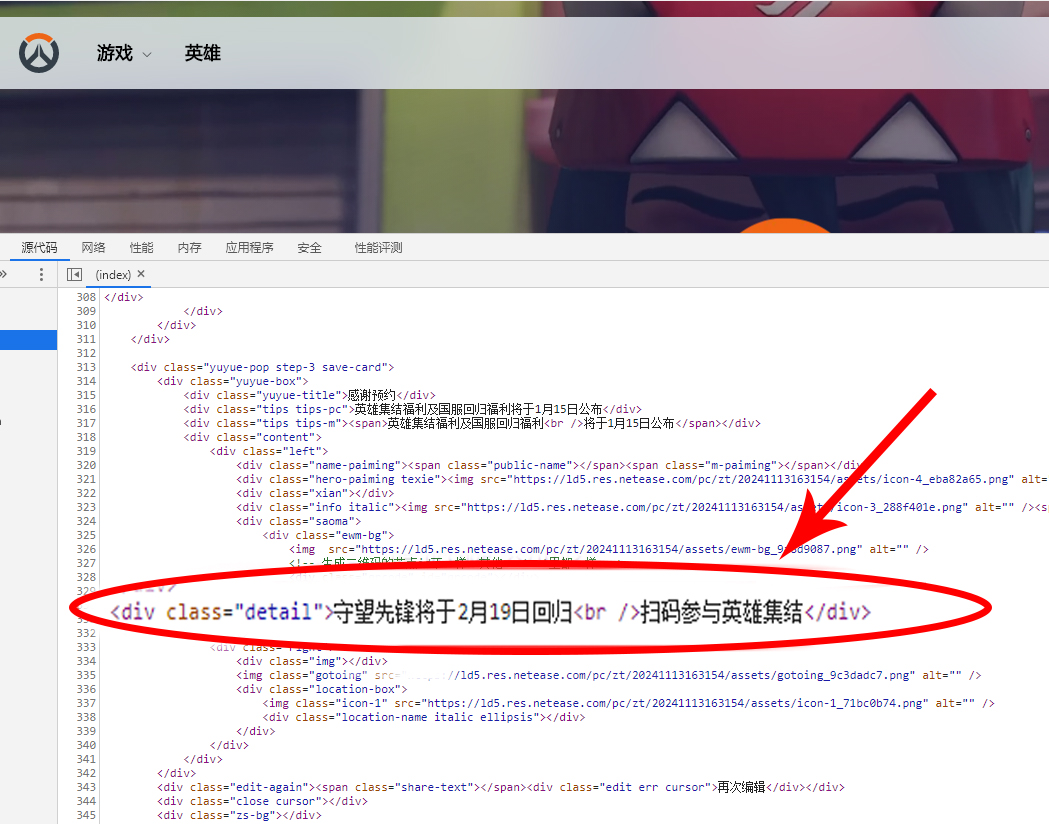
Task: Click the 感谢预约 title text
Action: pyautogui.click(x=372, y=395)
